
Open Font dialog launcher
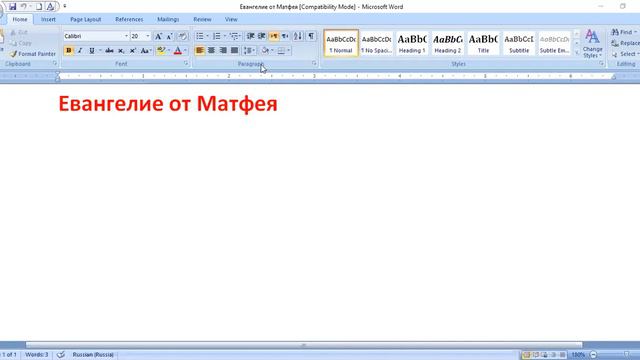186,64
